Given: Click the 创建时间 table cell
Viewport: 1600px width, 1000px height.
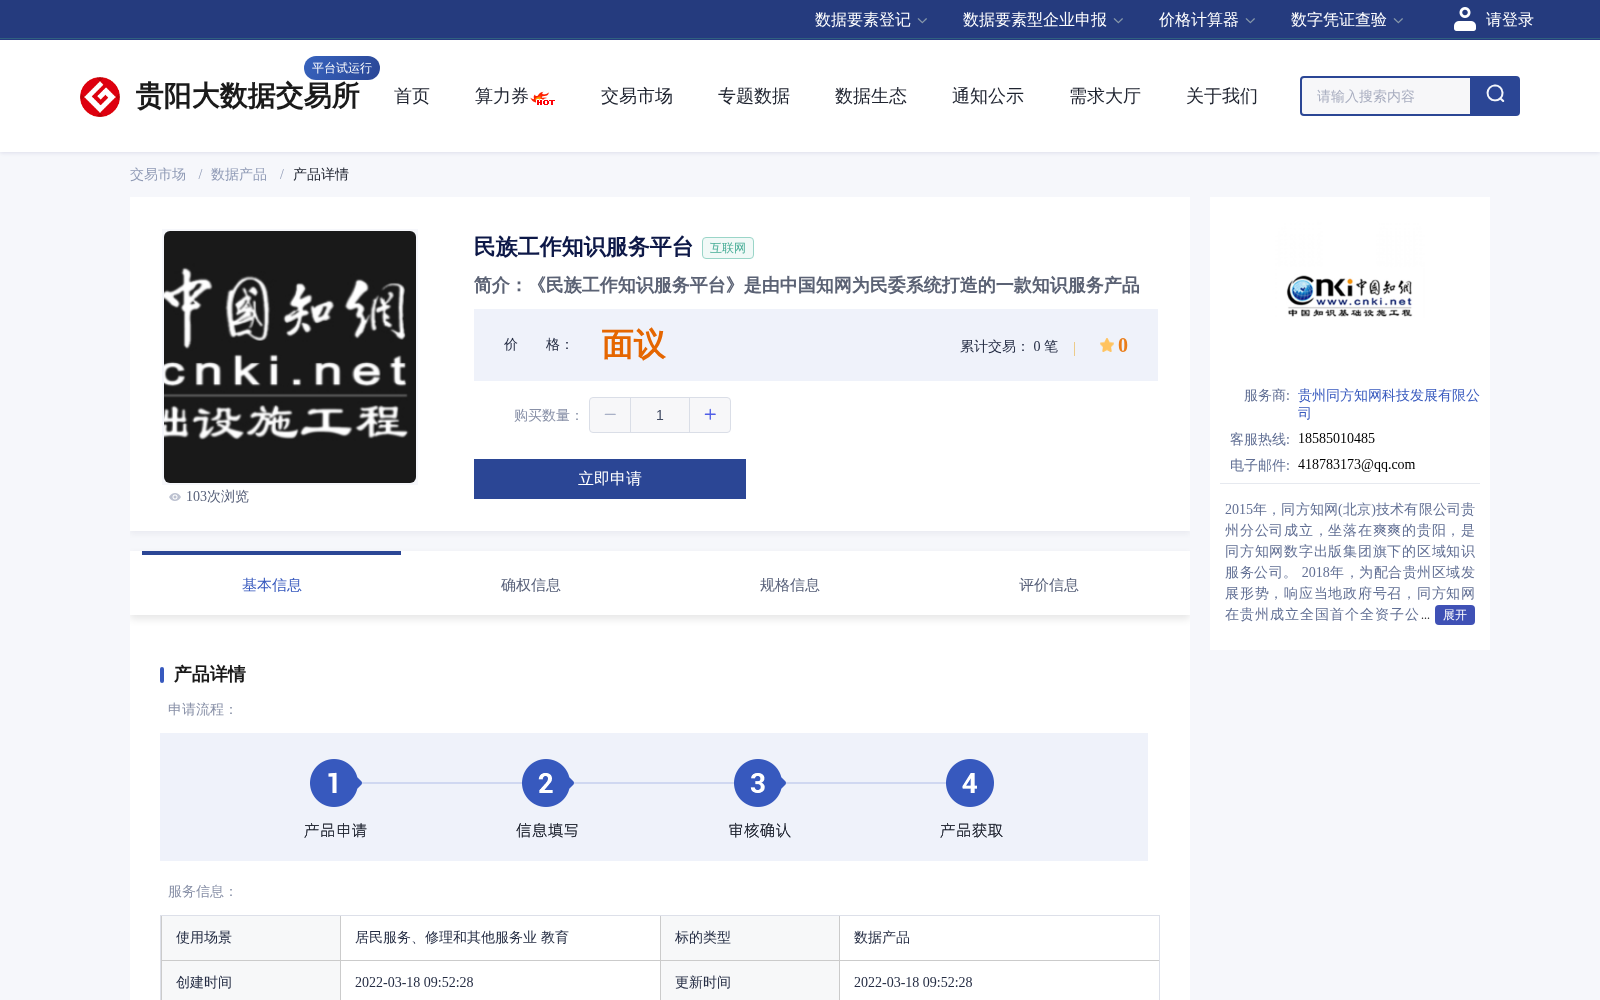Looking at the screenshot, I should [251, 981].
